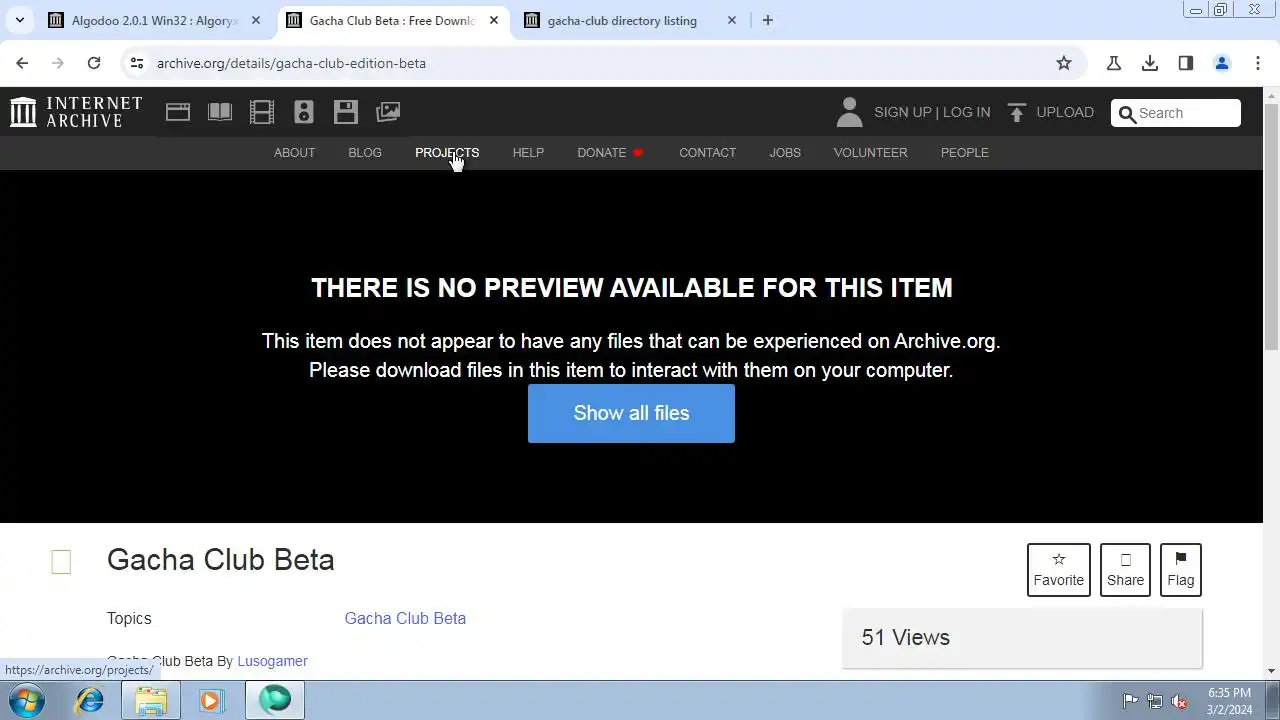1280x720 pixels.
Task: Click the search magnifier icon
Action: click(x=1127, y=113)
